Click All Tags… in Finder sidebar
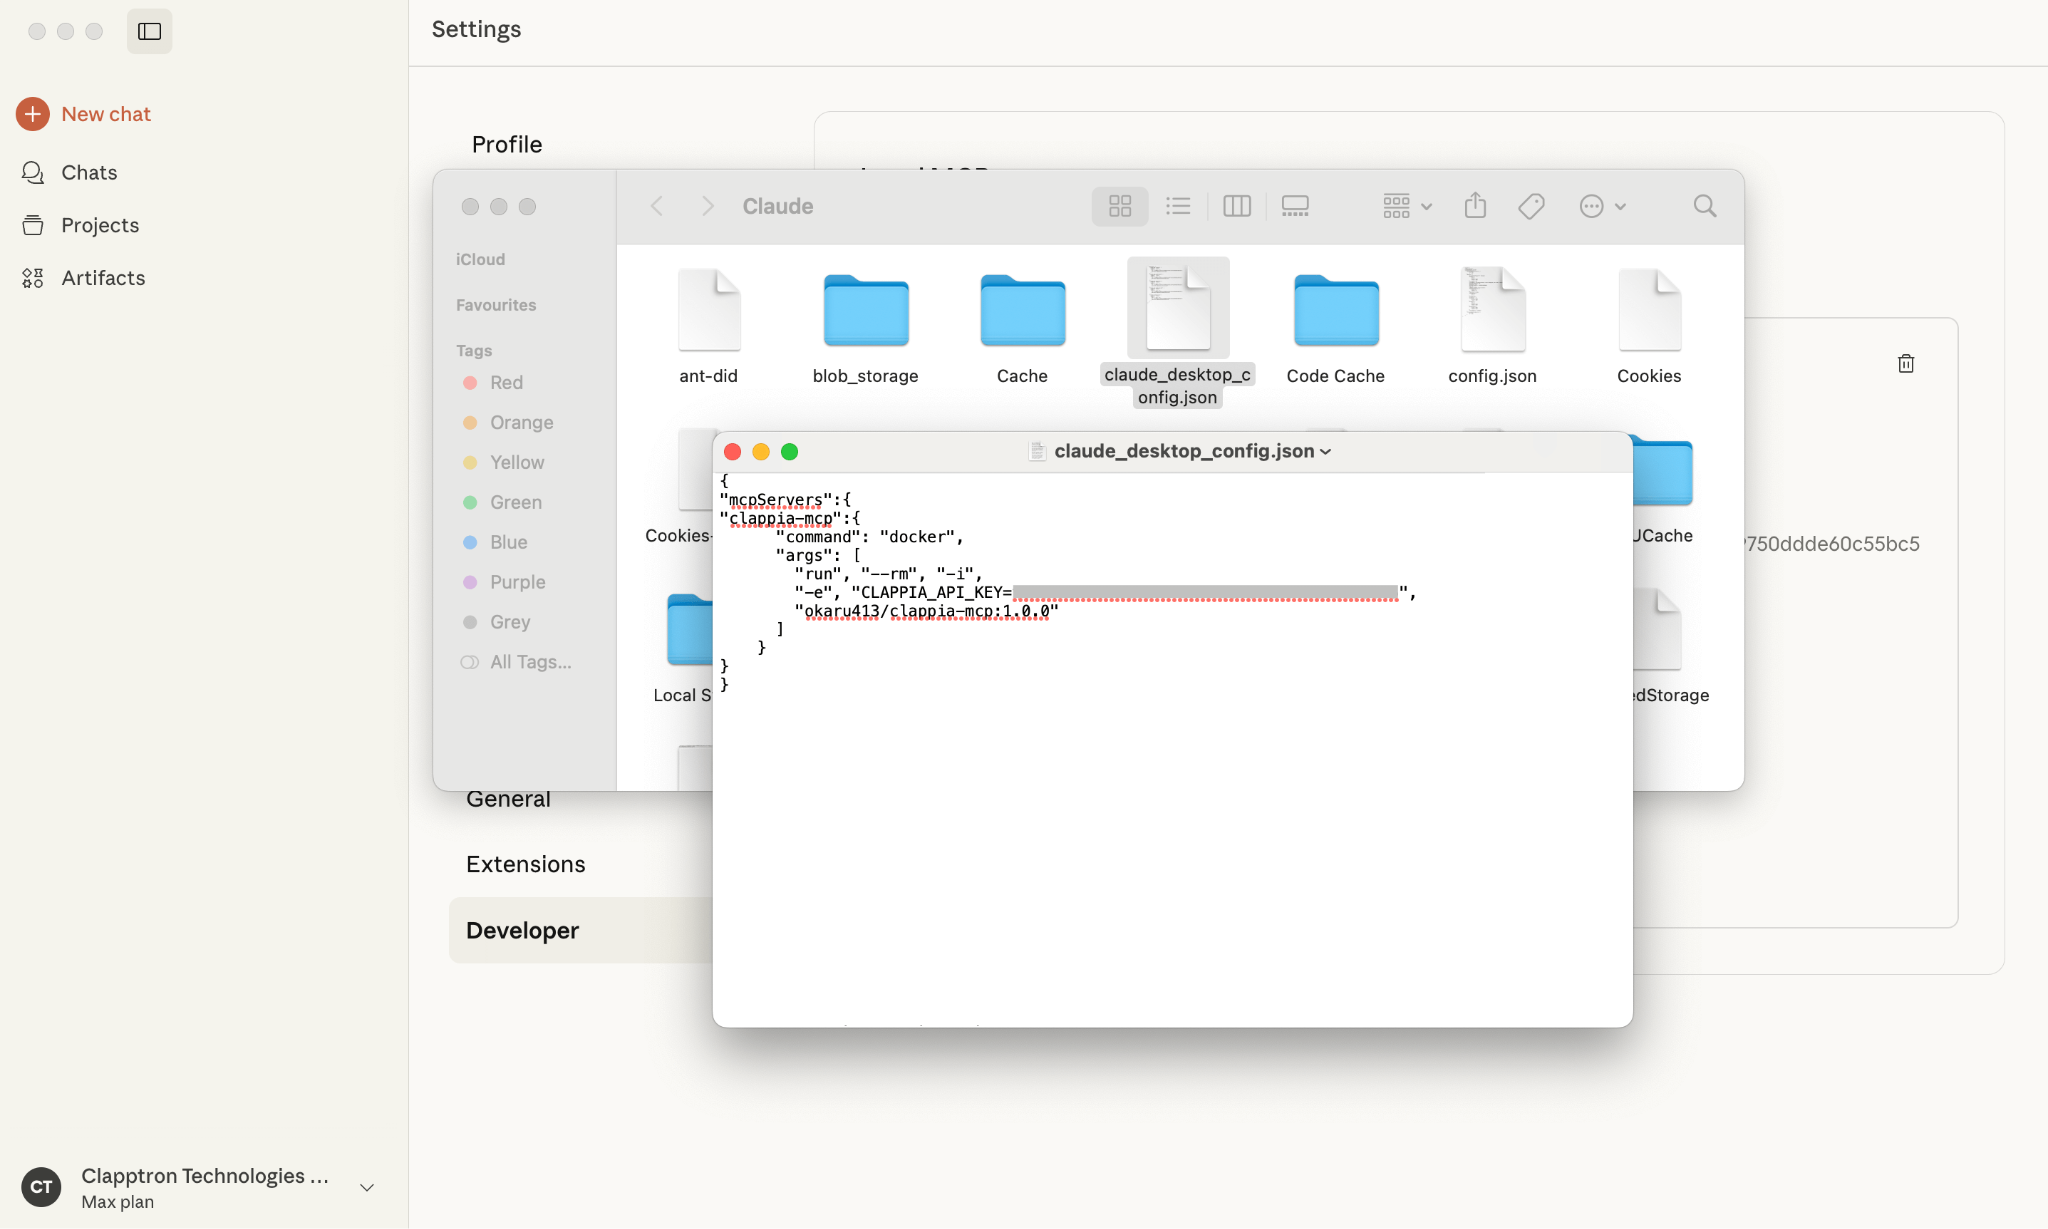This screenshot has height=1229, width=2048. [530, 662]
